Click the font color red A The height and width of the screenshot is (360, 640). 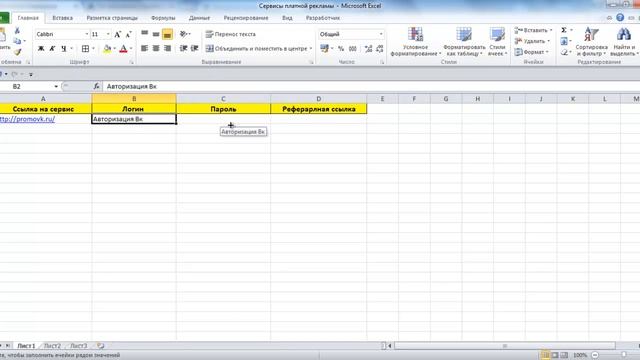123,49
